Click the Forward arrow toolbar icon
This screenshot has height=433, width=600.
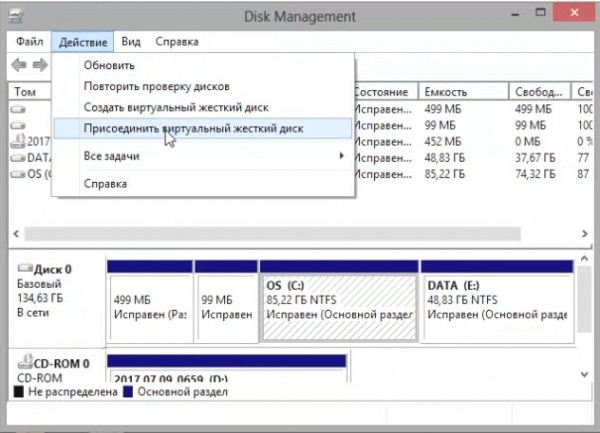(40, 65)
